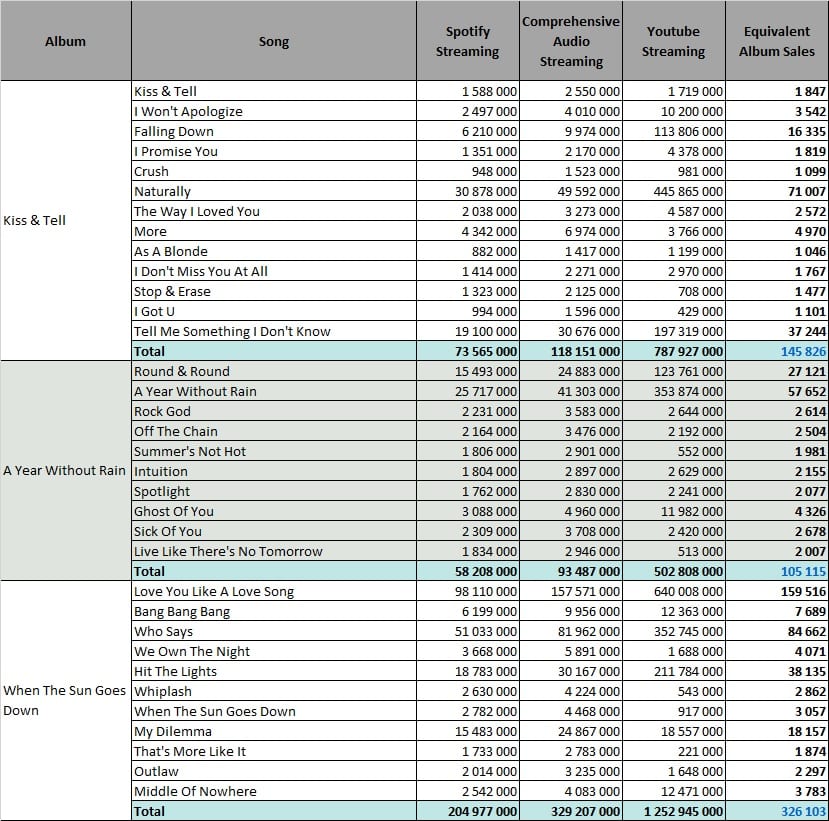This screenshot has height=821, width=829.
Task: Select the When The Sun Goes Down album cell
Action: (66, 700)
